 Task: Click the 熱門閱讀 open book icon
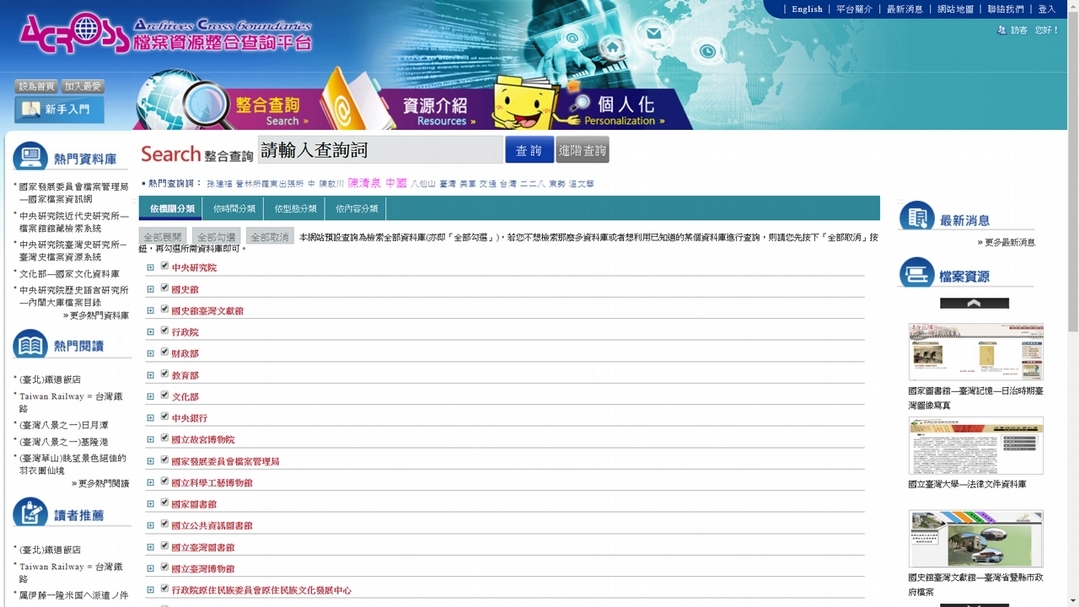coord(30,345)
